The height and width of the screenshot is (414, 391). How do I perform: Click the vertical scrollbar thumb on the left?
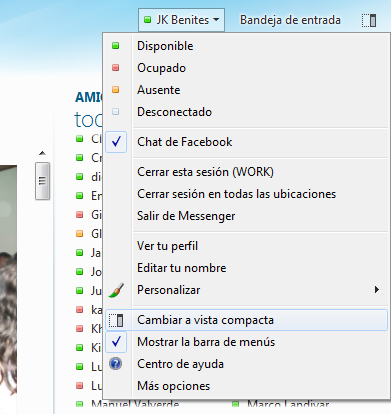click(x=42, y=181)
